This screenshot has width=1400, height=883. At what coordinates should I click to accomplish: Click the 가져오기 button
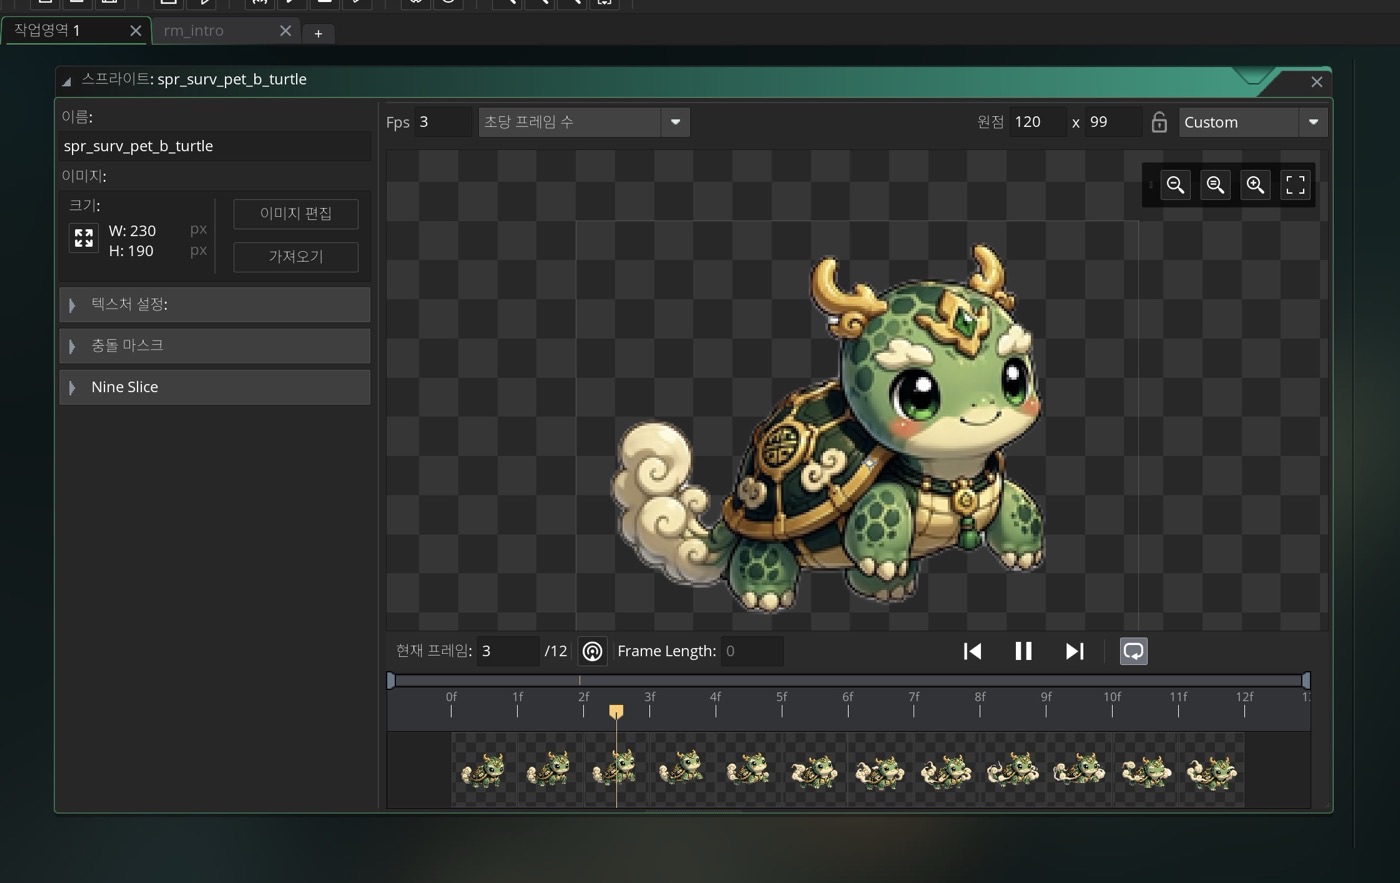[296, 257]
